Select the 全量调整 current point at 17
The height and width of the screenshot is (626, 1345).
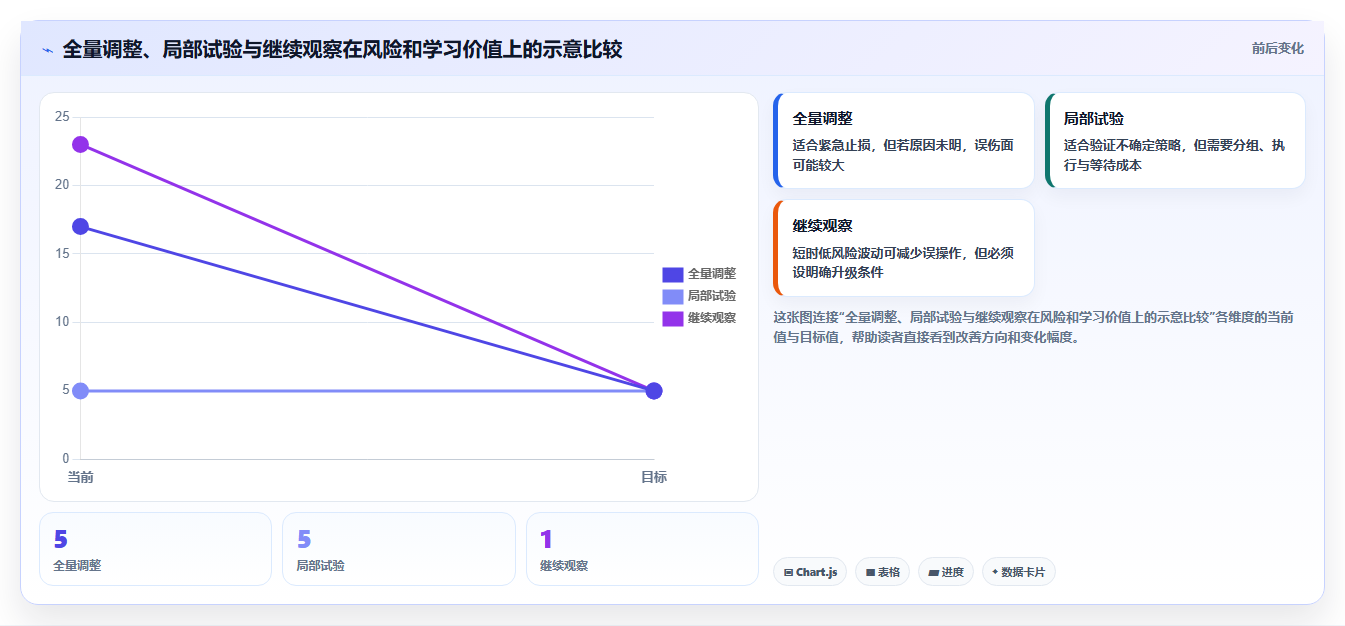pos(80,227)
